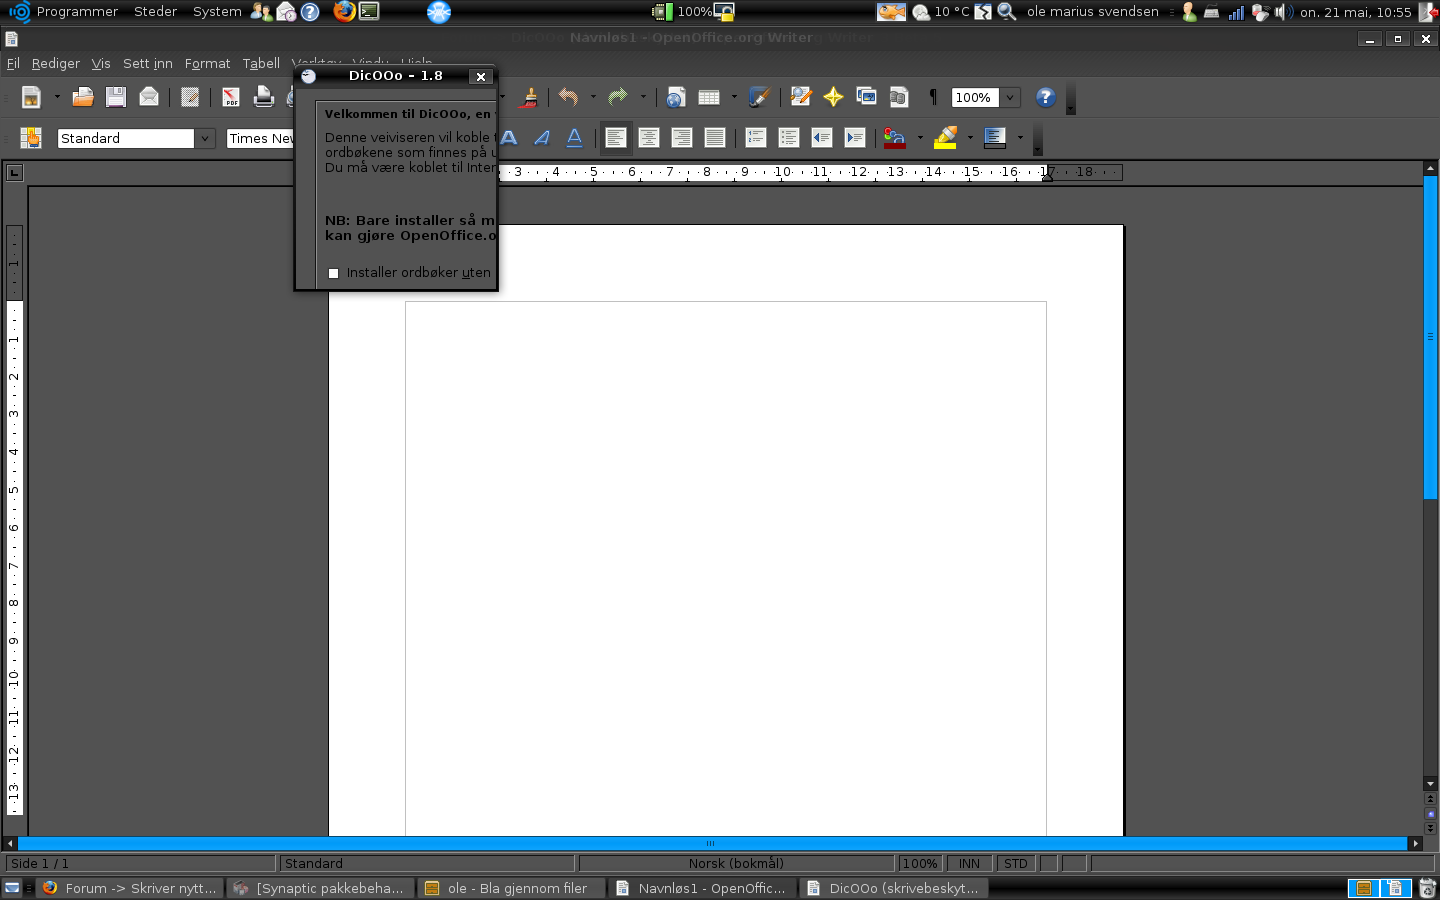Image resolution: width=1440 pixels, height=900 pixels.
Task: Insert a table with grid icon
Action: click(709, 97)
